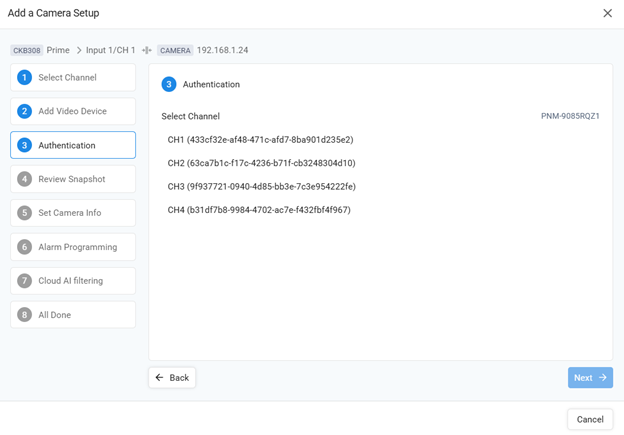Click the CAMERA badge in breadcrumb
The width and height of the screenshot is (624, 435).
point(175,50)
